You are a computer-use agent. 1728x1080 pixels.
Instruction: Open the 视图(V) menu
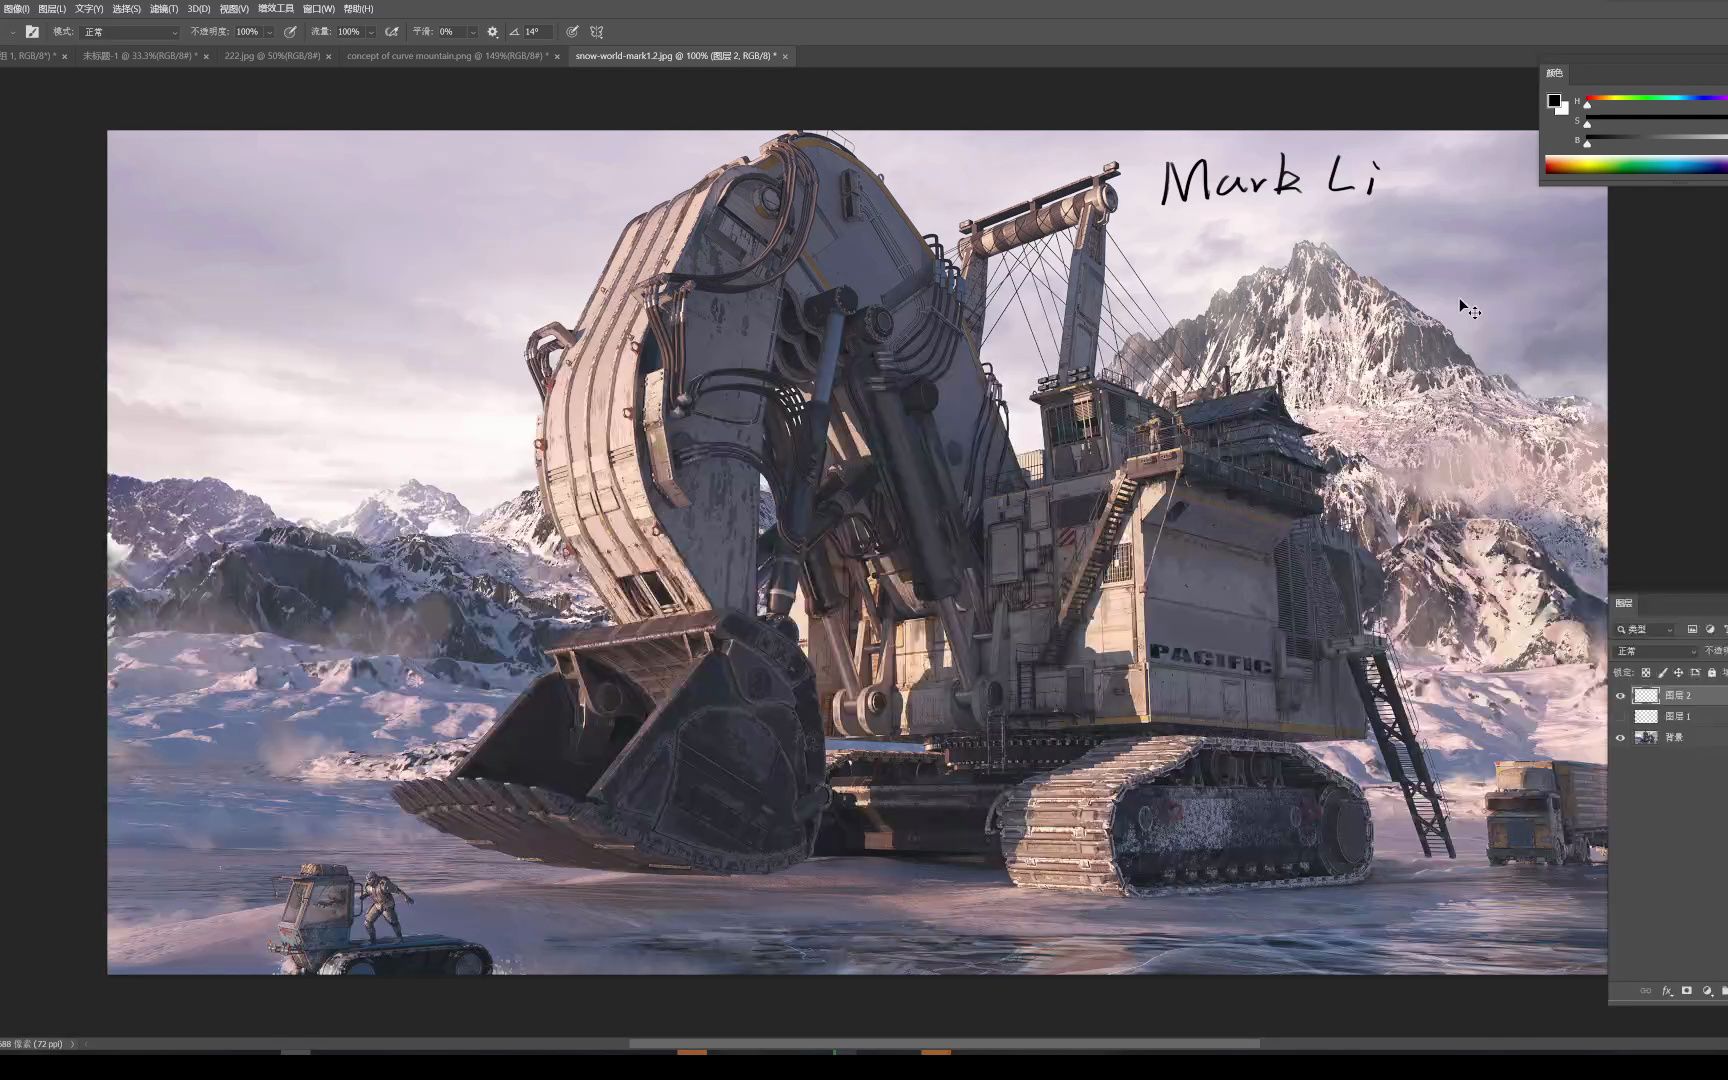coord(234,9)
